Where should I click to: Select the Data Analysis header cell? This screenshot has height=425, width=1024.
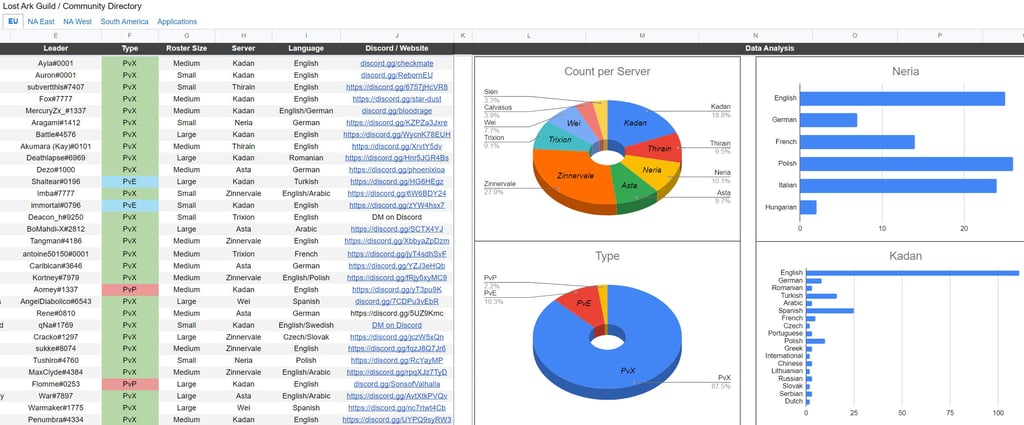tap(769, 48)
